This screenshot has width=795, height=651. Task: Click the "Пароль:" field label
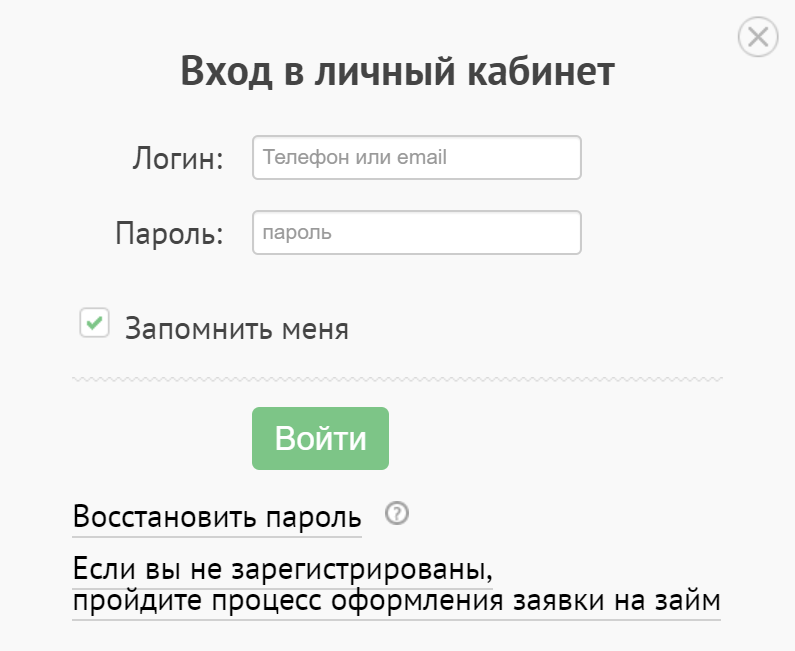[169, 233]
